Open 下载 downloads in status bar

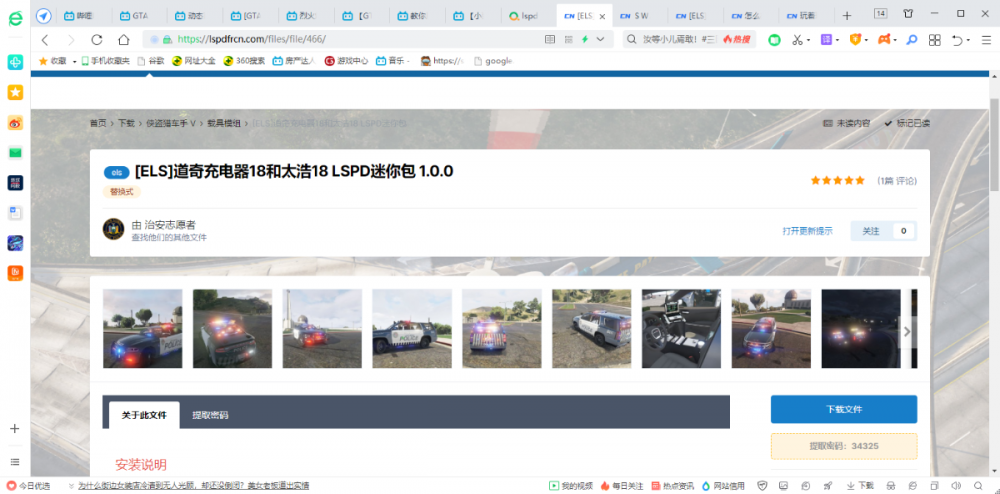[x=860, y=486]
